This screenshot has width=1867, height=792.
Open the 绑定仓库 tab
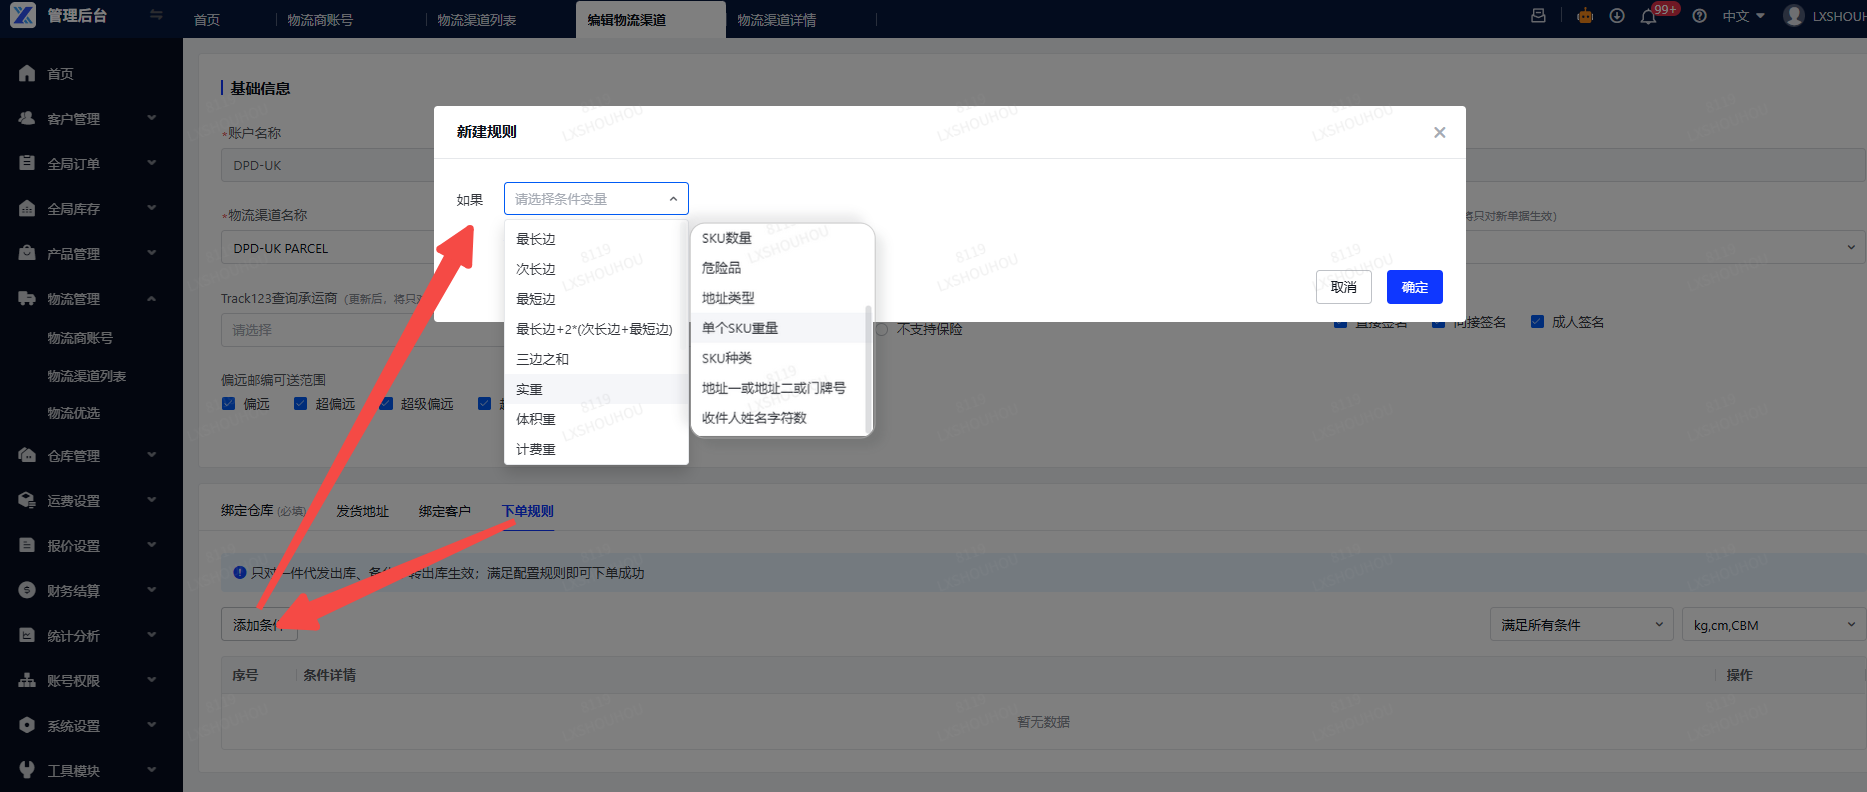point(263,511)
